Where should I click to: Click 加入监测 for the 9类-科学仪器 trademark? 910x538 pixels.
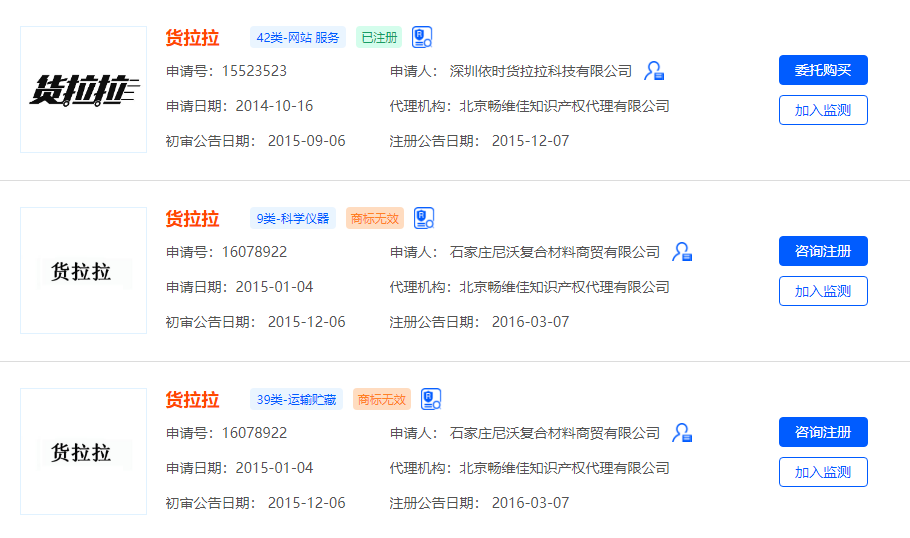click(x=823, y=291)
